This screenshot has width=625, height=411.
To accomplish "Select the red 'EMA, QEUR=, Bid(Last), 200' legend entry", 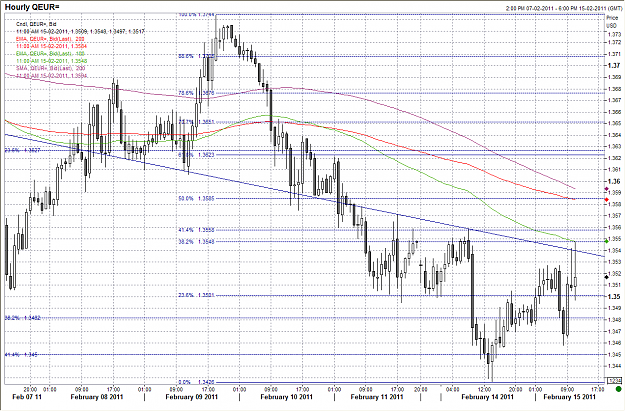I will [x=50, y=39].
